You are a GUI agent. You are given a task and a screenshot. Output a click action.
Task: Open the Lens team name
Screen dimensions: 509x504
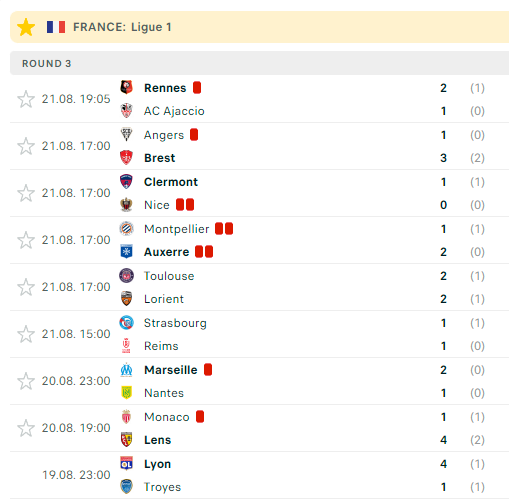[157, 440]
